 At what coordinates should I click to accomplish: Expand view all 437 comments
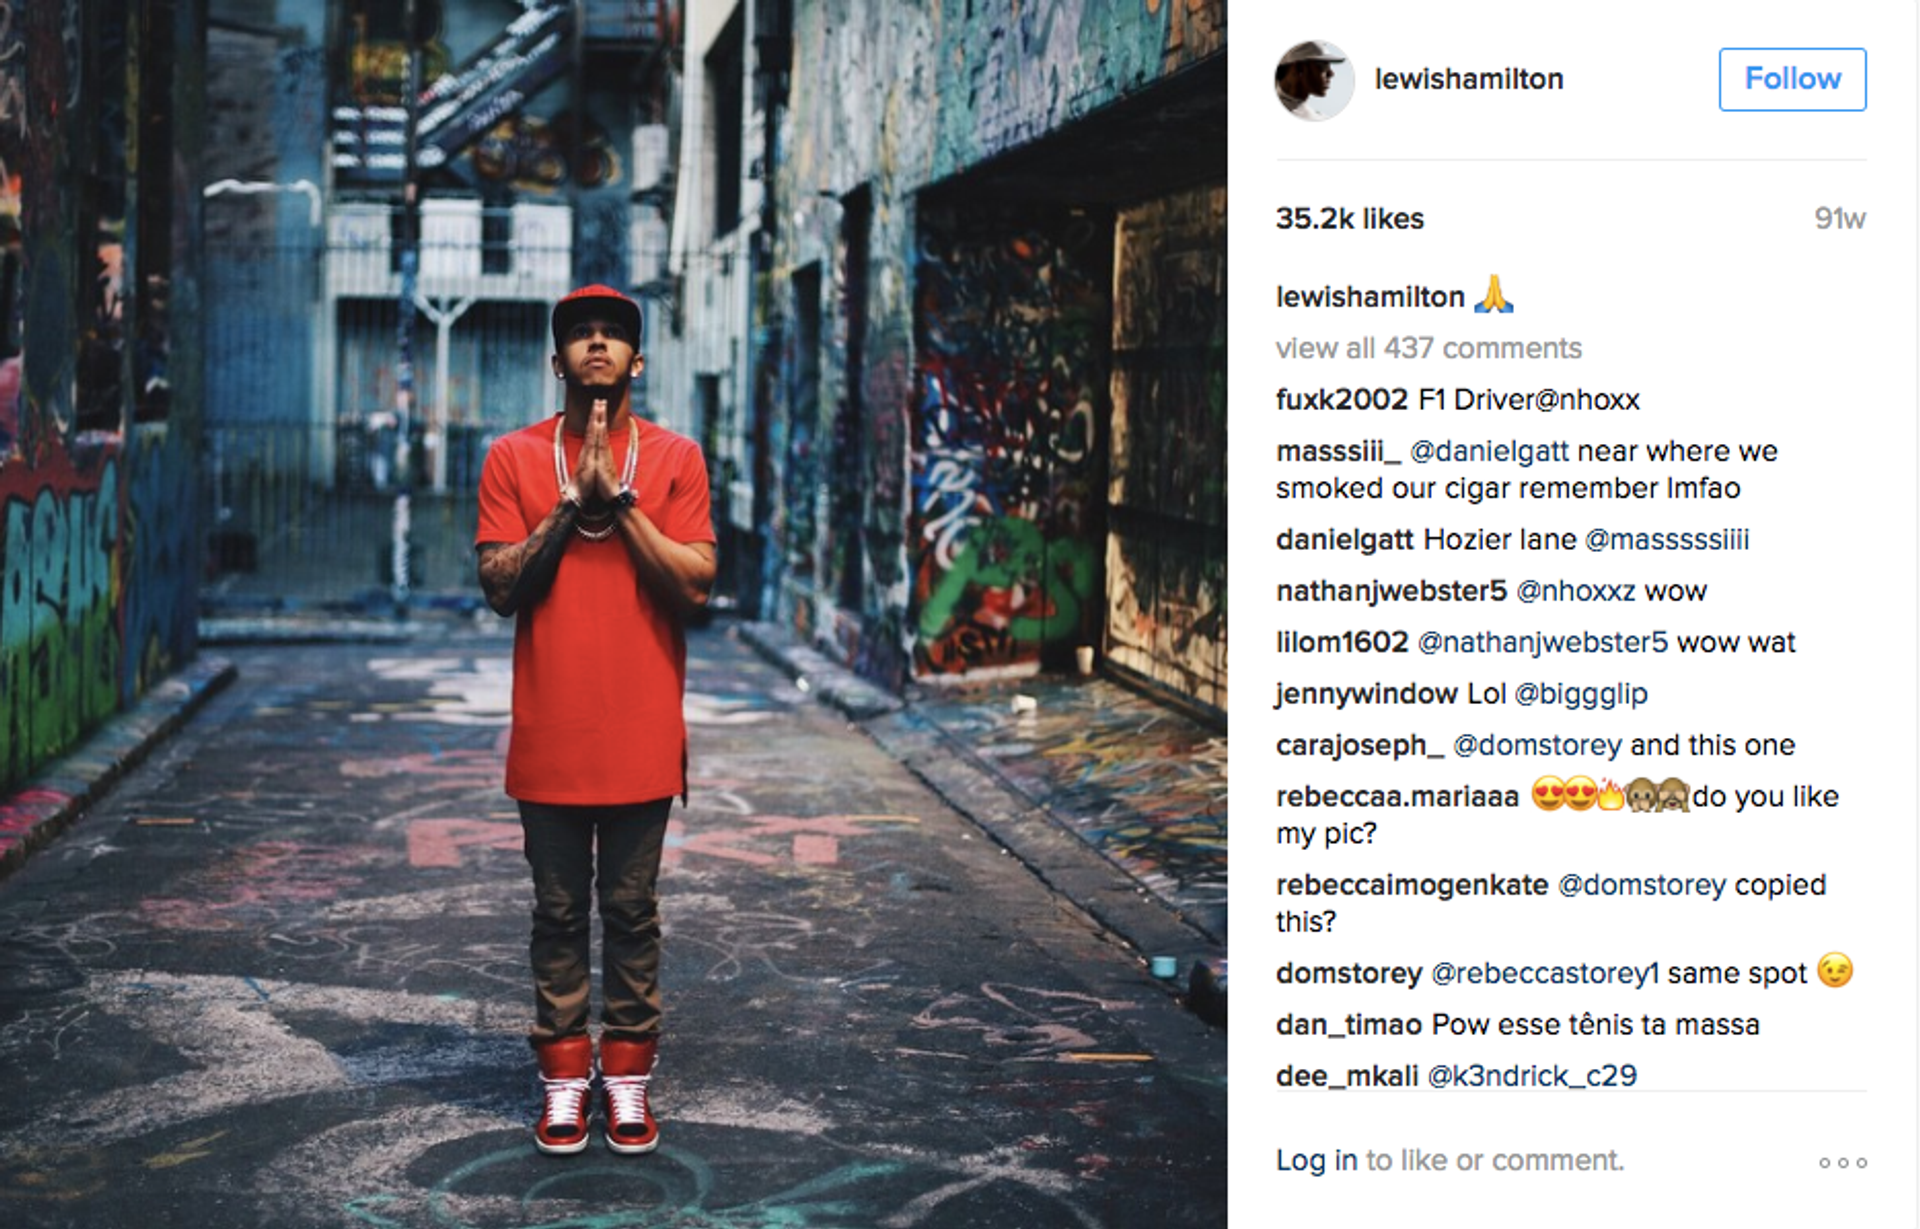pos(1428,348)
